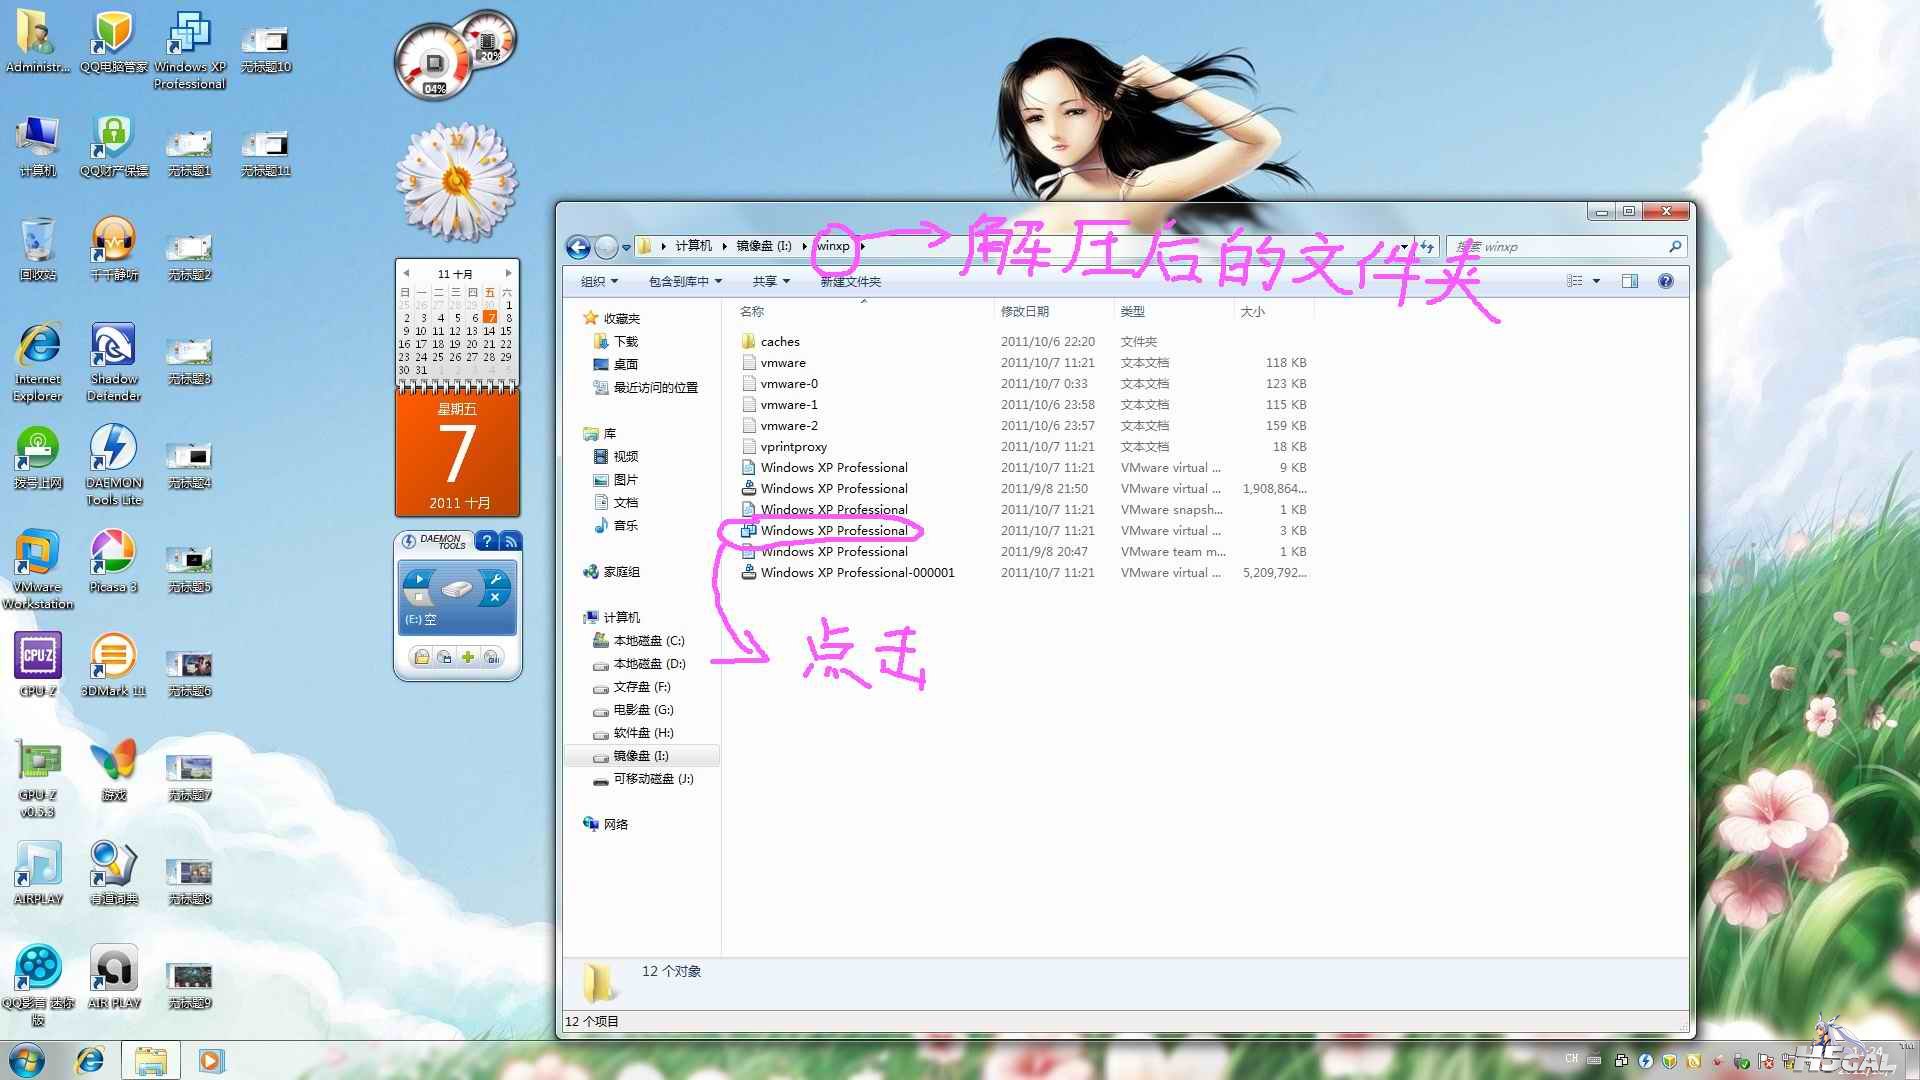1920x1080 pixels.
Task: Open 共享 dropdown menu
Action: pyautogui.click(x=771, y=281)
